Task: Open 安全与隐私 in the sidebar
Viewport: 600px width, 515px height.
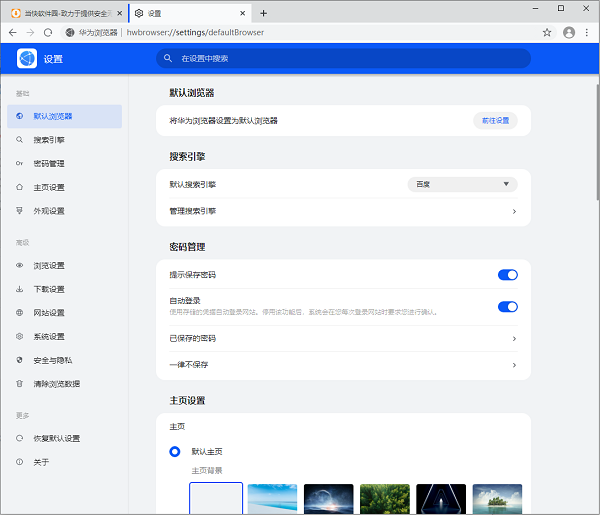Action: tap(52, 360)
